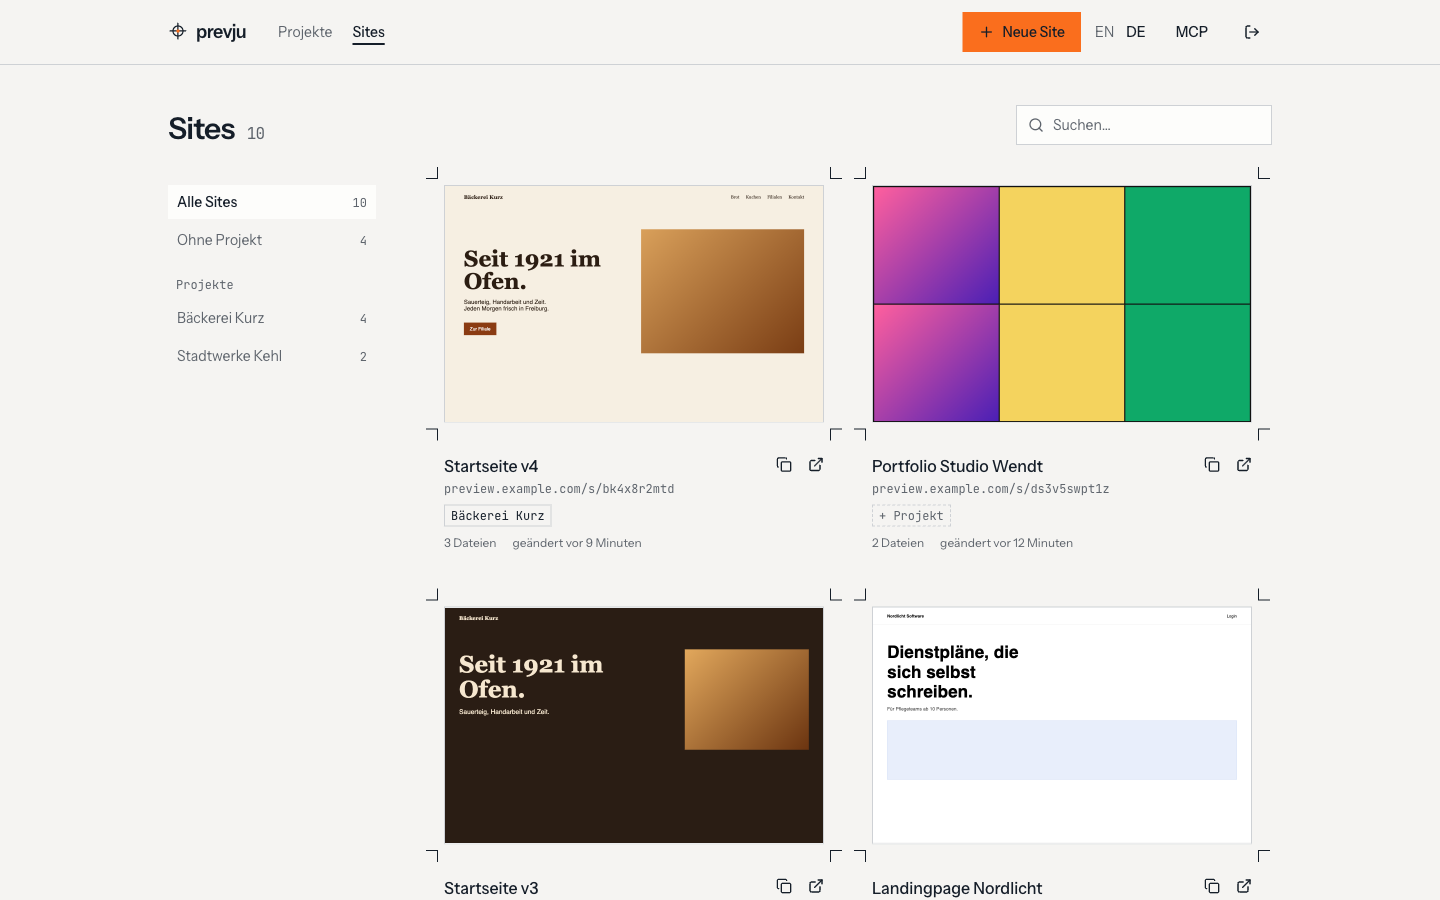Open the Projekte nav tab
This screenshot has width=1440, height=900.
click(x=305, y=32)
